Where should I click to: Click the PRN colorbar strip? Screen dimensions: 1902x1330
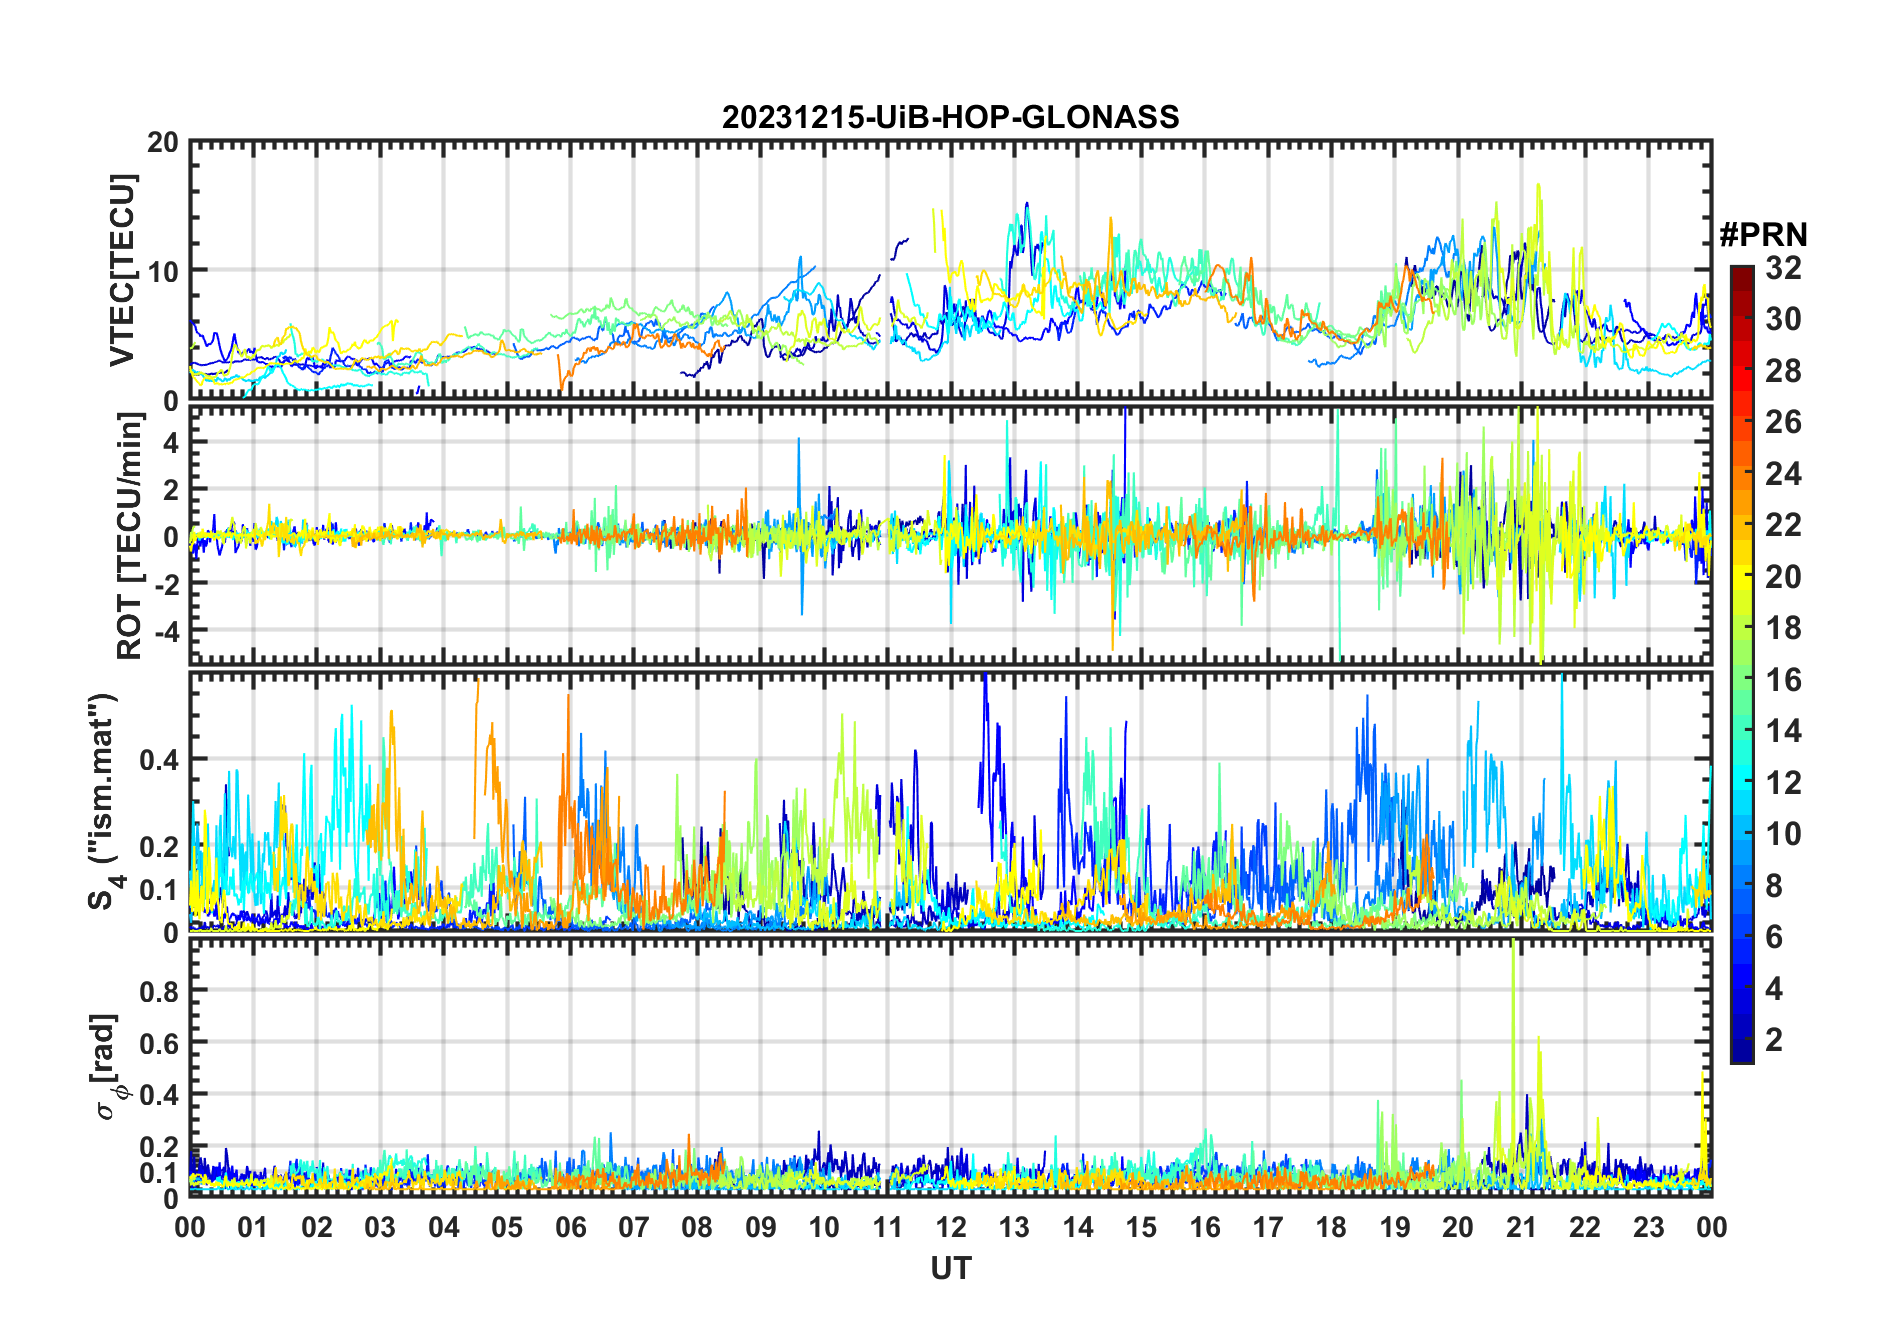pos(1741,664)
